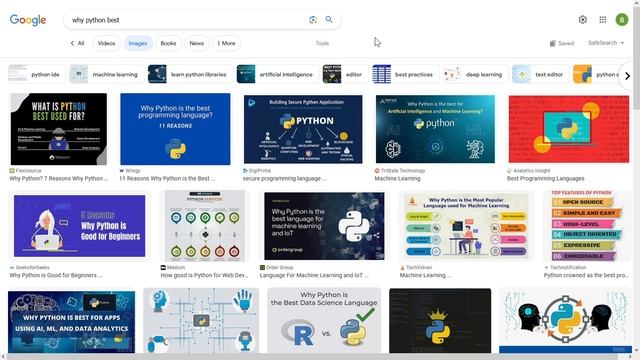Open search by image camera icon
640x360 pixels.
313,20
